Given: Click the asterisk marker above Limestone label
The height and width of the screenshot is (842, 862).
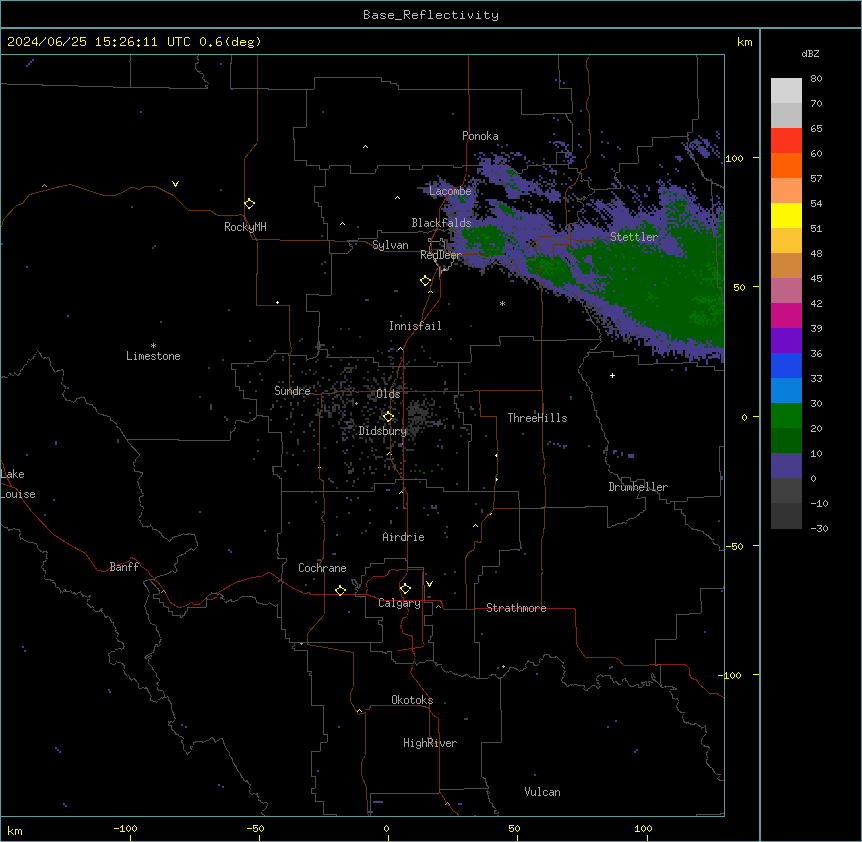Looking at the screenshot, I should click(x=153, y=346).
